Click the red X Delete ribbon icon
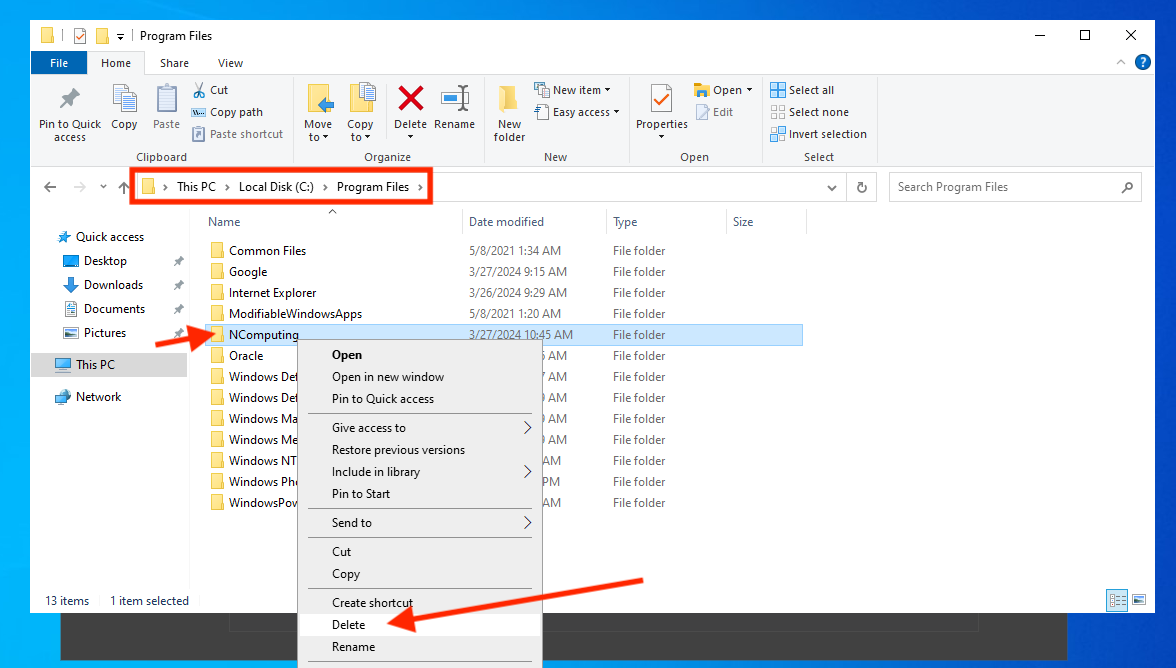Viewport: 1176px width, 668px height. (410, 98)
